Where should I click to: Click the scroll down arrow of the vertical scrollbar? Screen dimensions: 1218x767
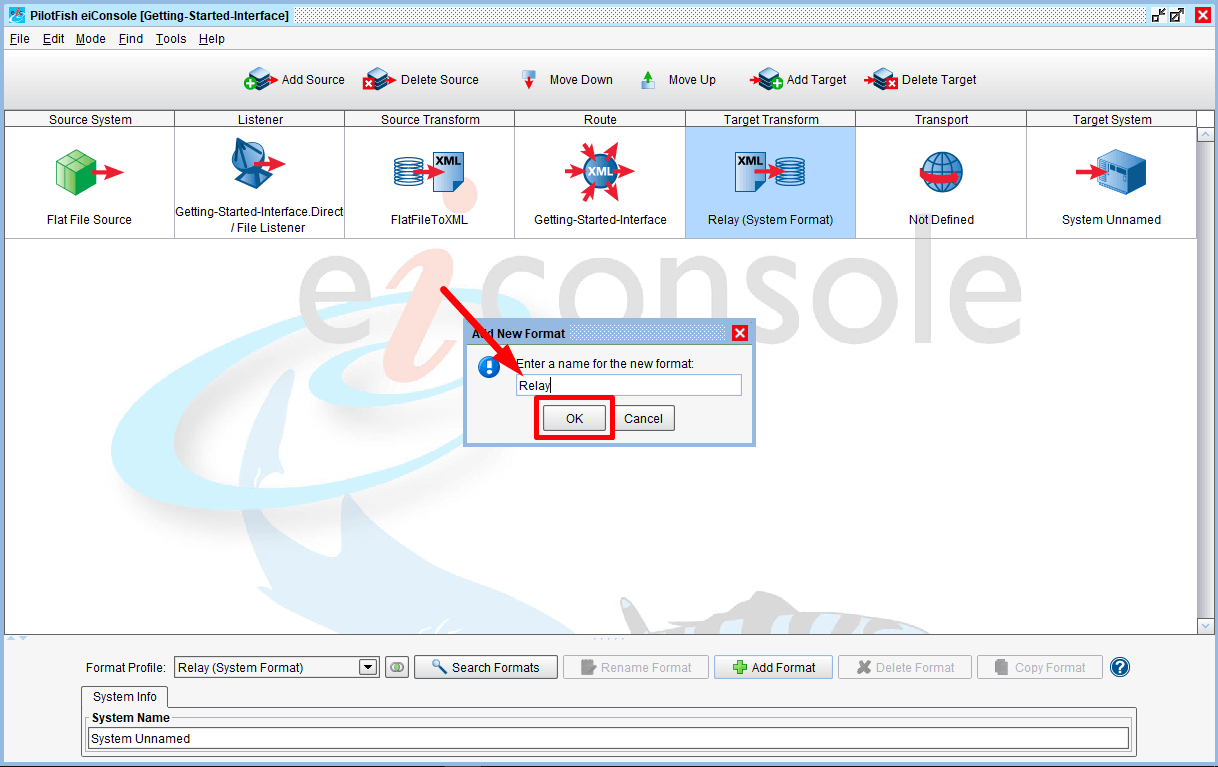[x=1205, y=626]
